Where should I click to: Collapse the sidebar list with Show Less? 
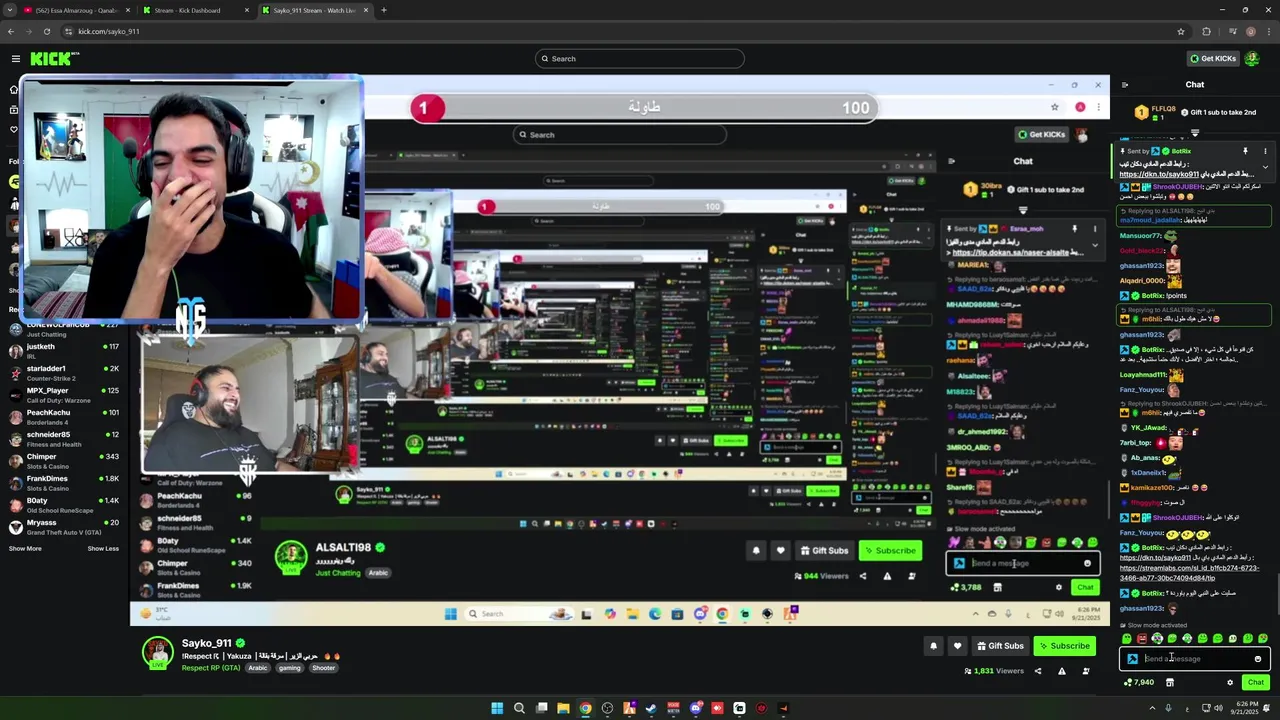103,548
